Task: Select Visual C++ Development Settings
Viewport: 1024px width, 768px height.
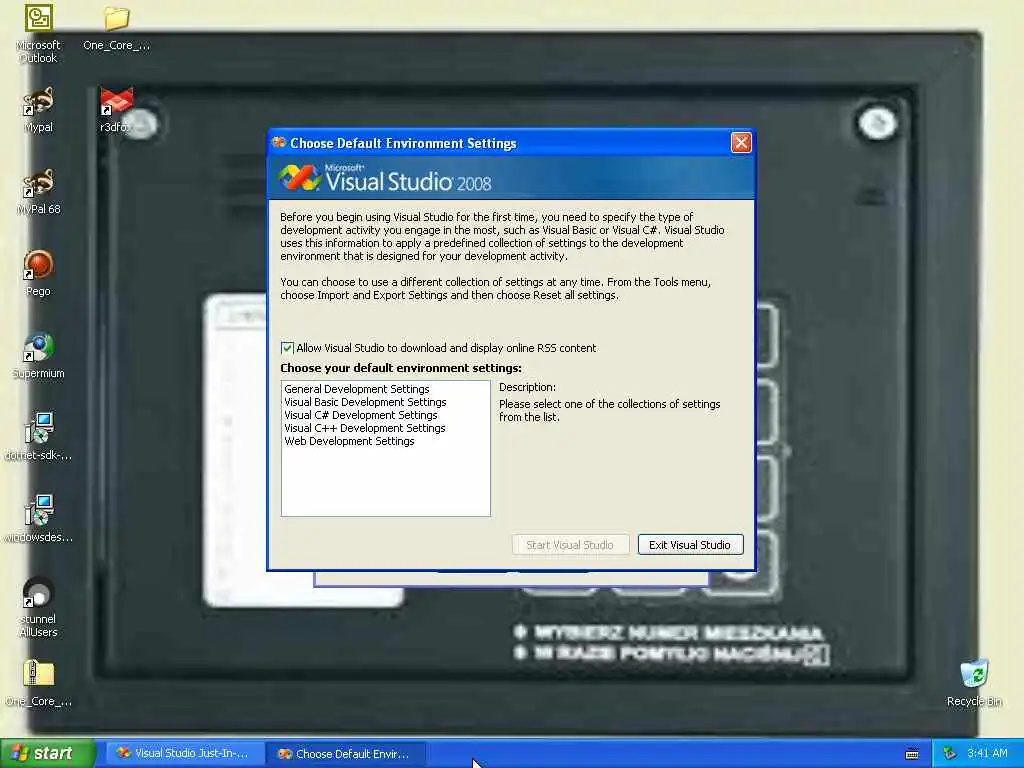Action: click(364, 428)
